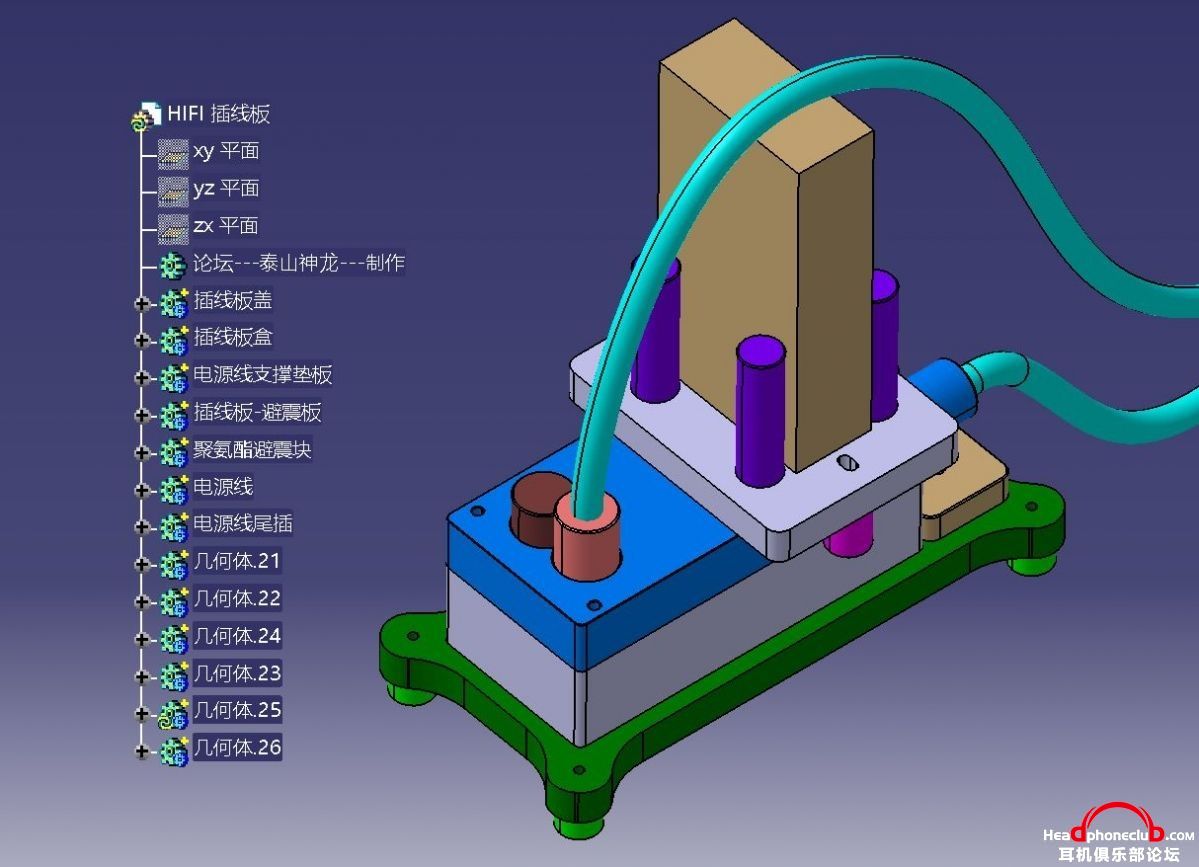Click the body icon for 电源线支撑垫板
1199x867 pixels.
174,378
